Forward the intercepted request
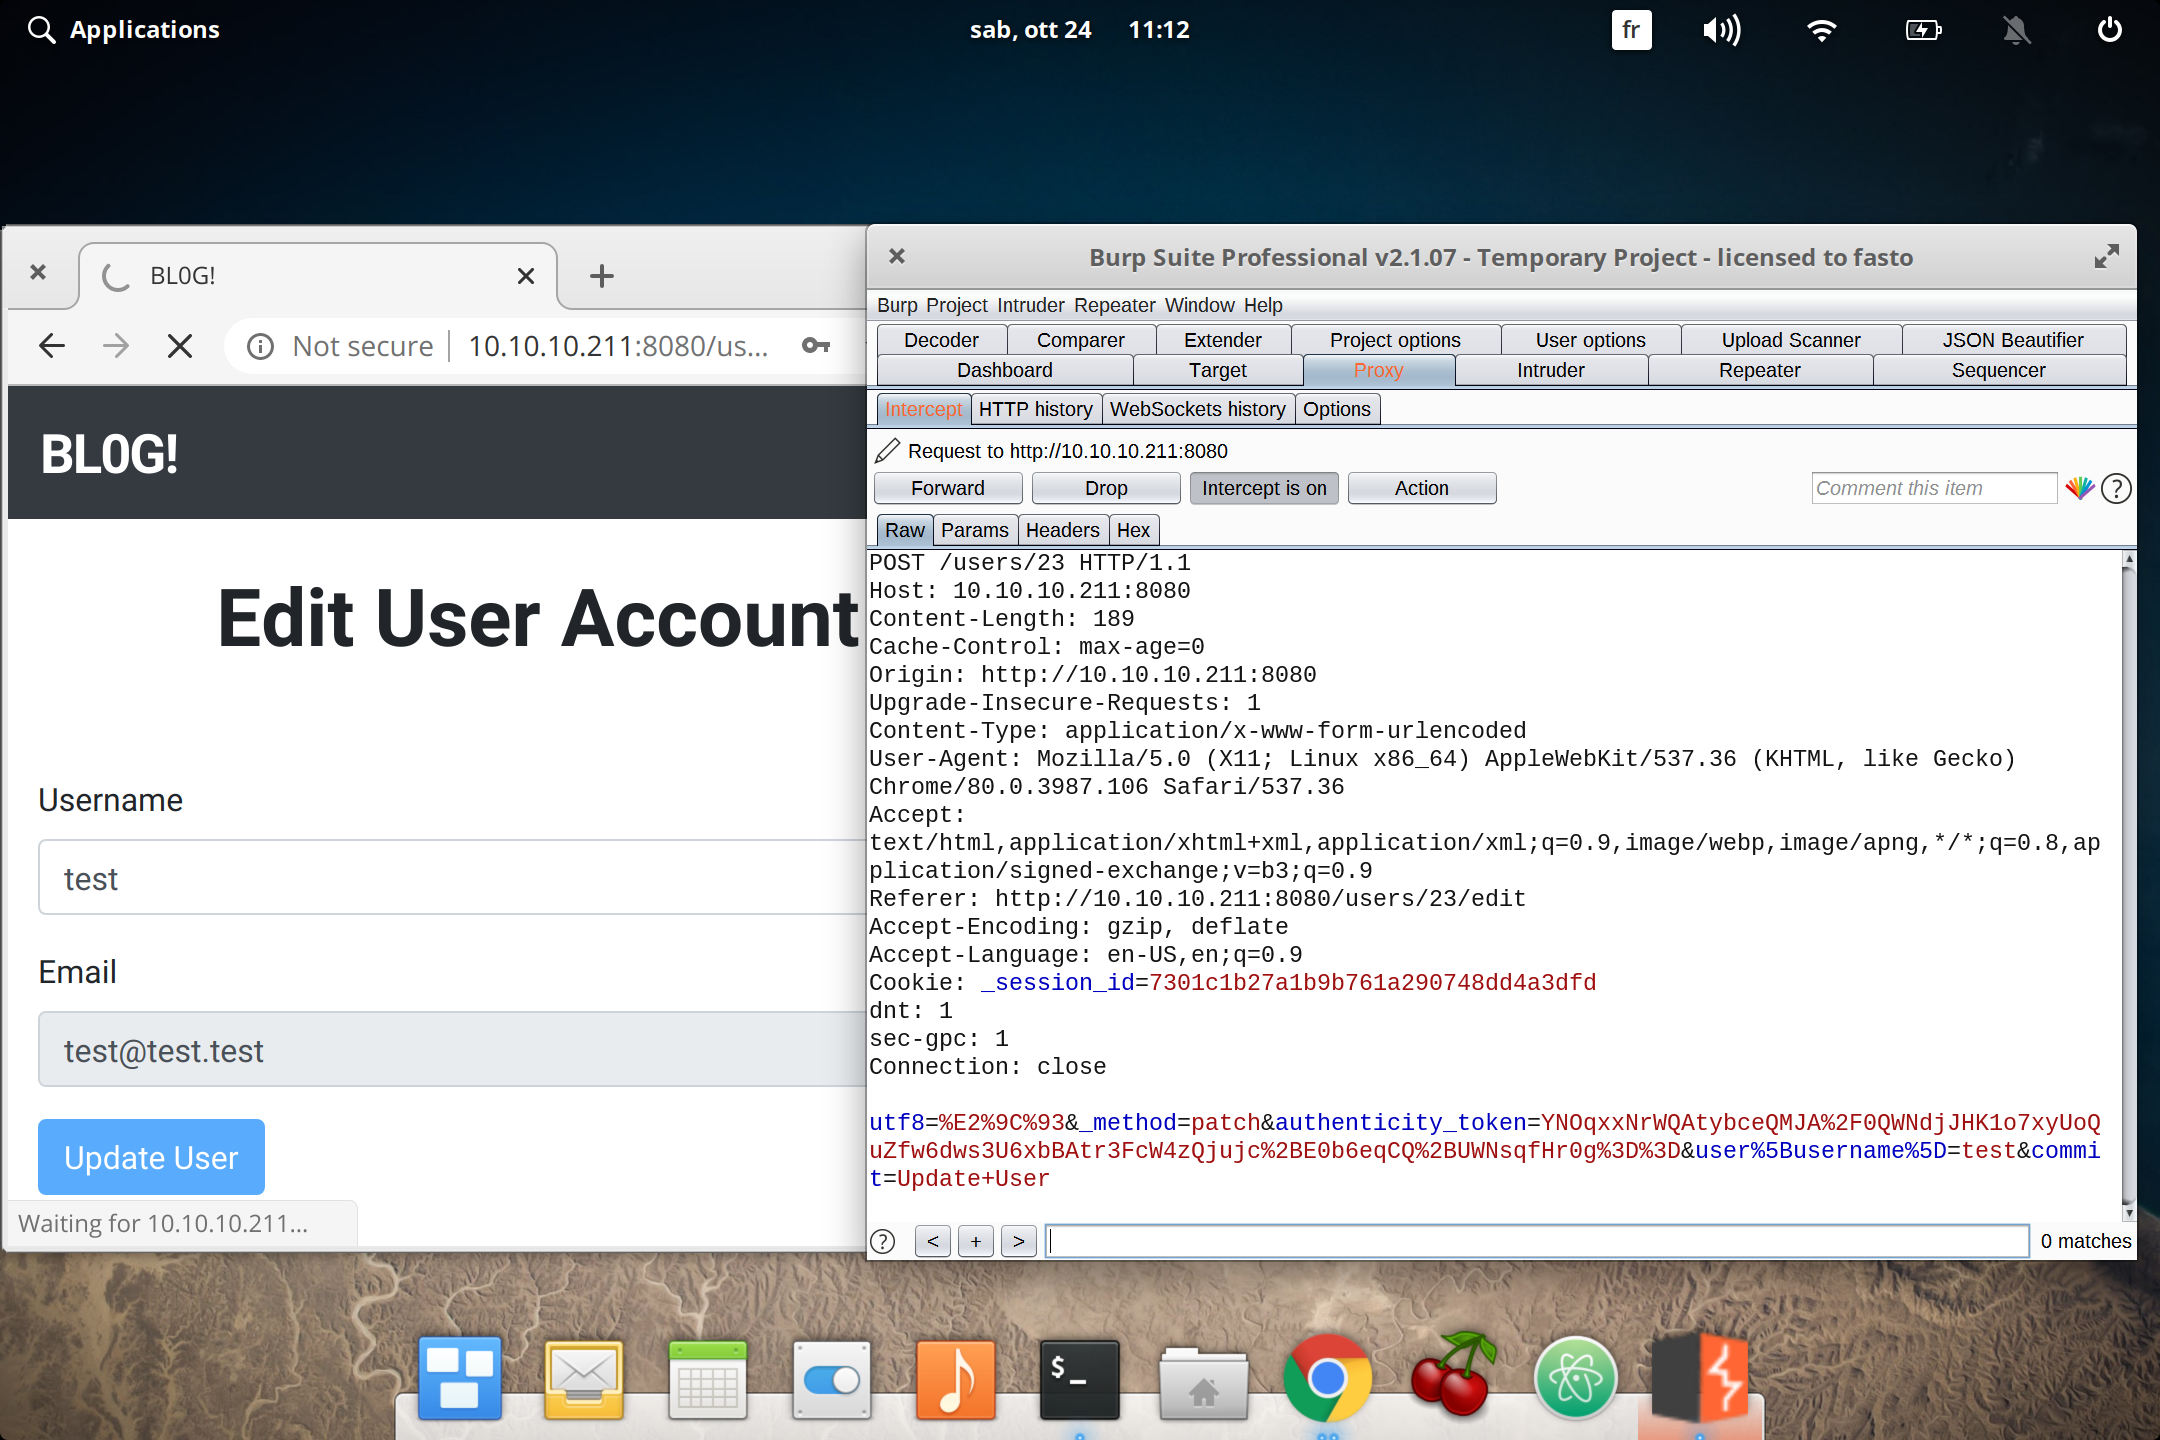Image resolution: width=2160 pixels, height=1440 pixels. pos(947,488)
